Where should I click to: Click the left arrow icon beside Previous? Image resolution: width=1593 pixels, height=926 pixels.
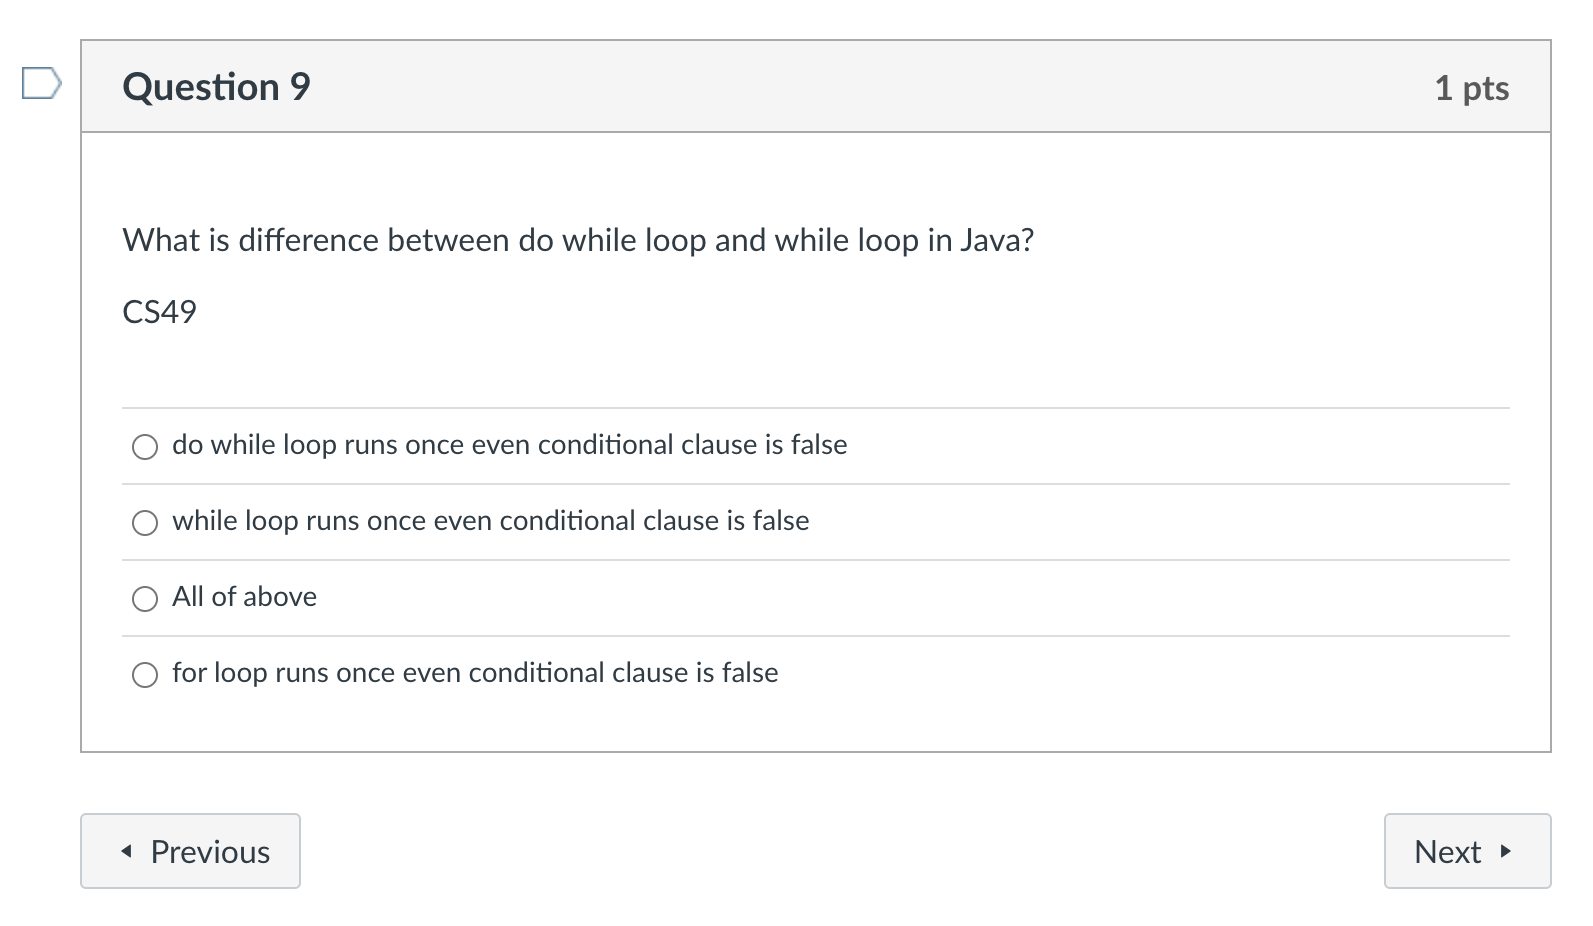(x=126, y=851)
